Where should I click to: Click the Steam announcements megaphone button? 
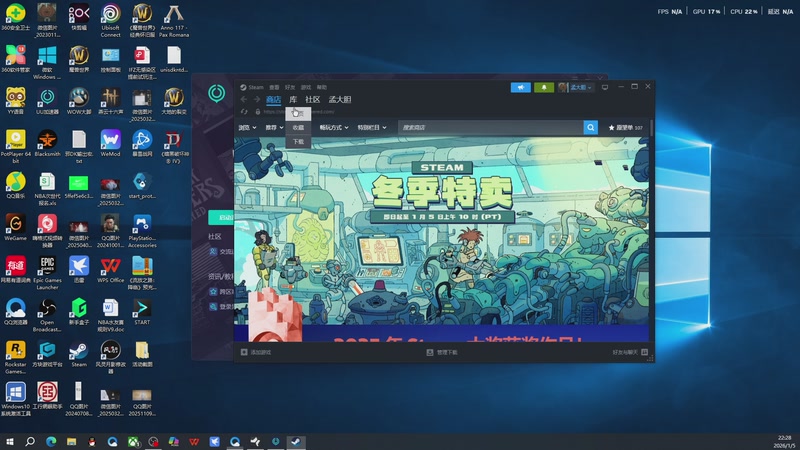520,87
